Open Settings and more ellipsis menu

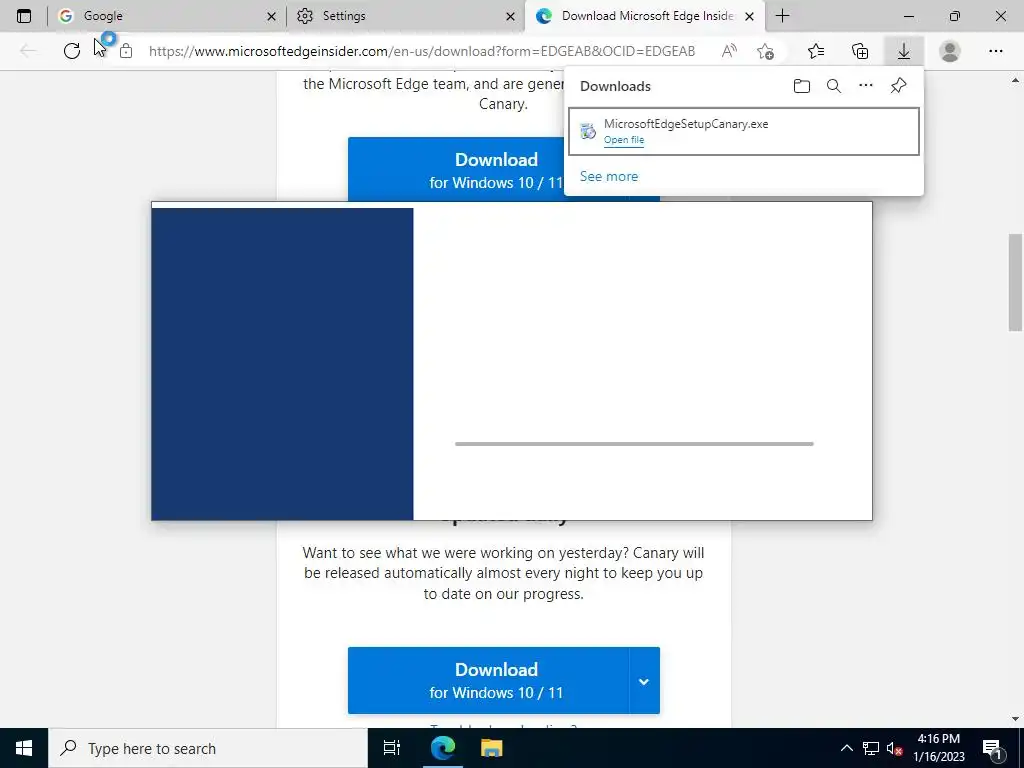pos(995,51)
